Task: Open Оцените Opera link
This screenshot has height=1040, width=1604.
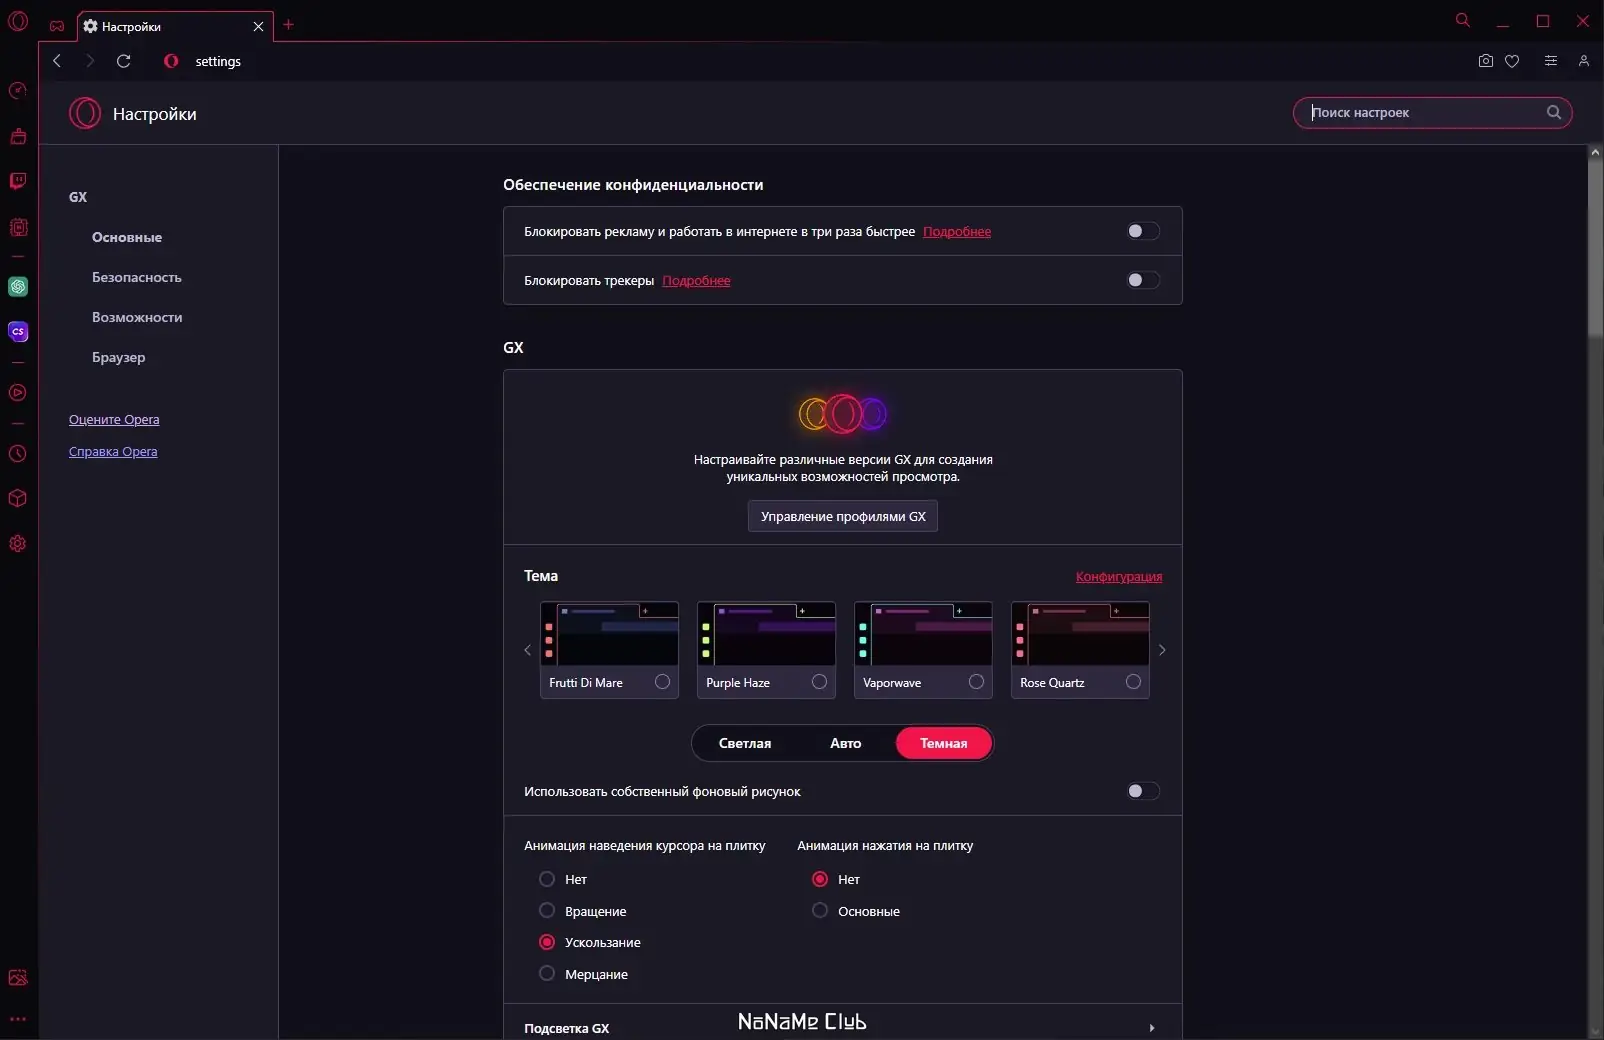Action: coord(114,419)
